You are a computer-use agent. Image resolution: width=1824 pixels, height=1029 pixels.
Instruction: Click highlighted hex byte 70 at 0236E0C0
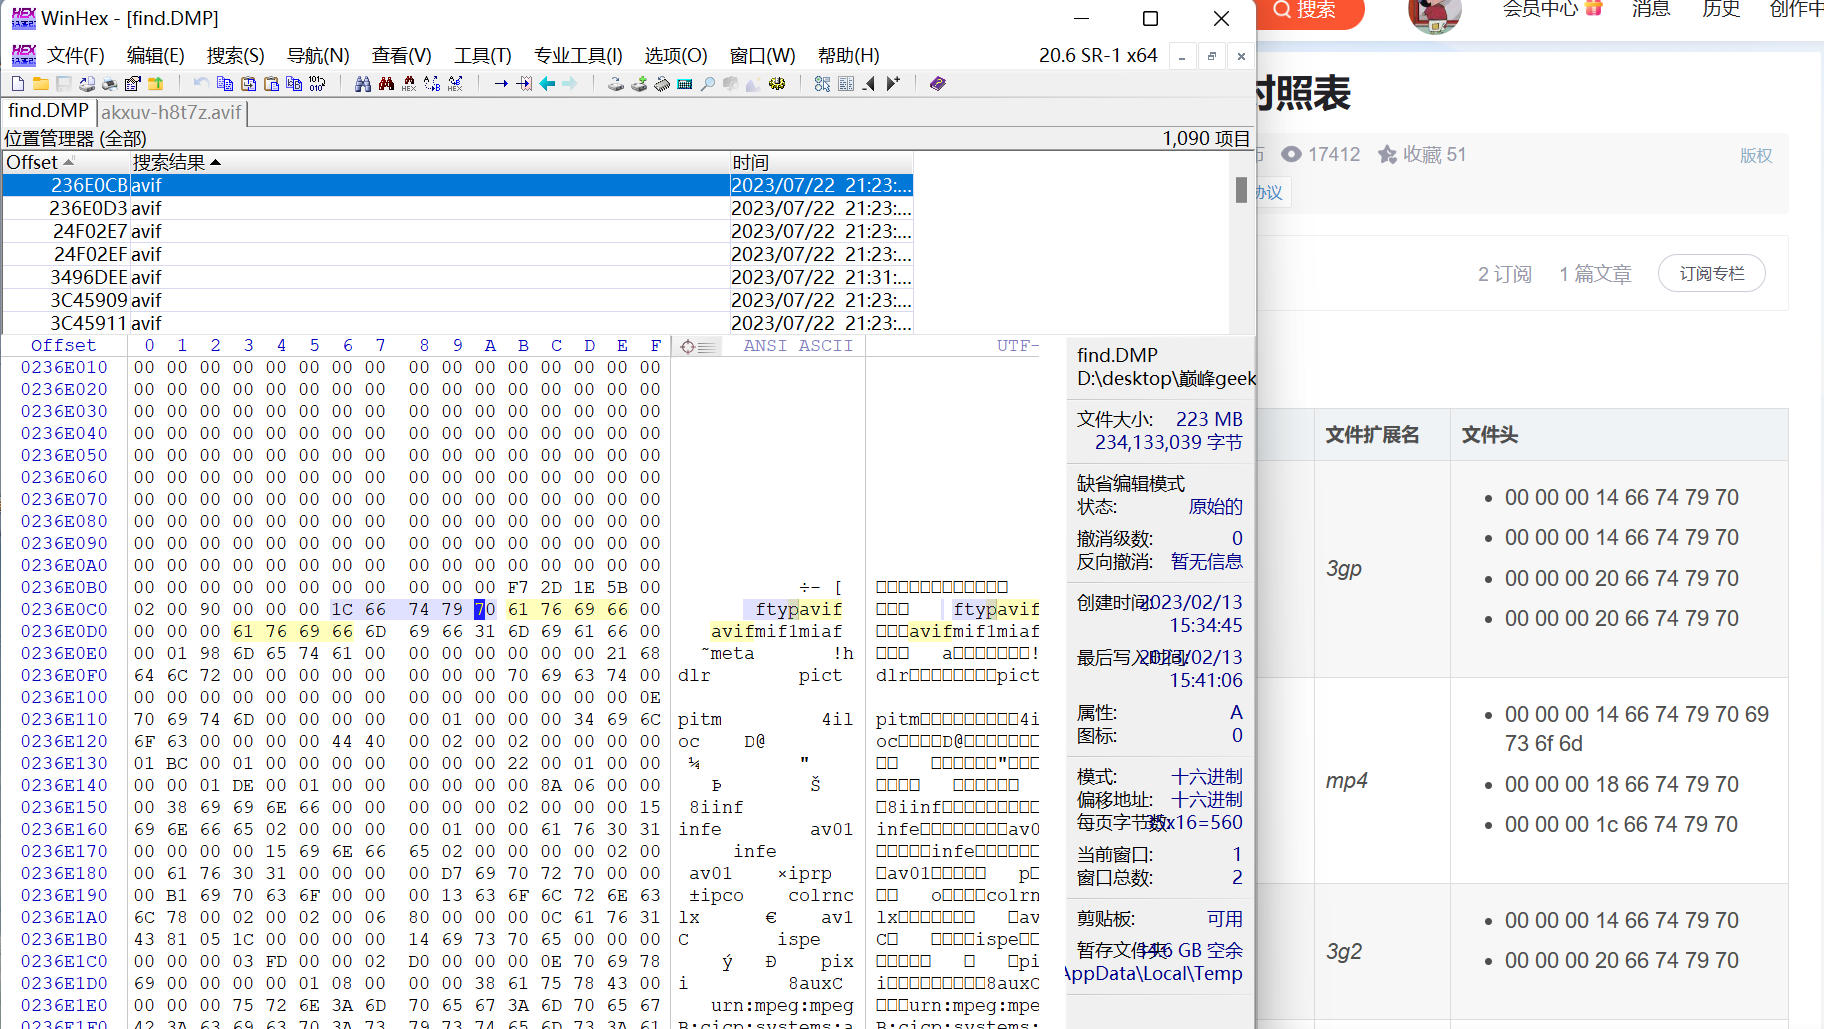click(484, 609)
